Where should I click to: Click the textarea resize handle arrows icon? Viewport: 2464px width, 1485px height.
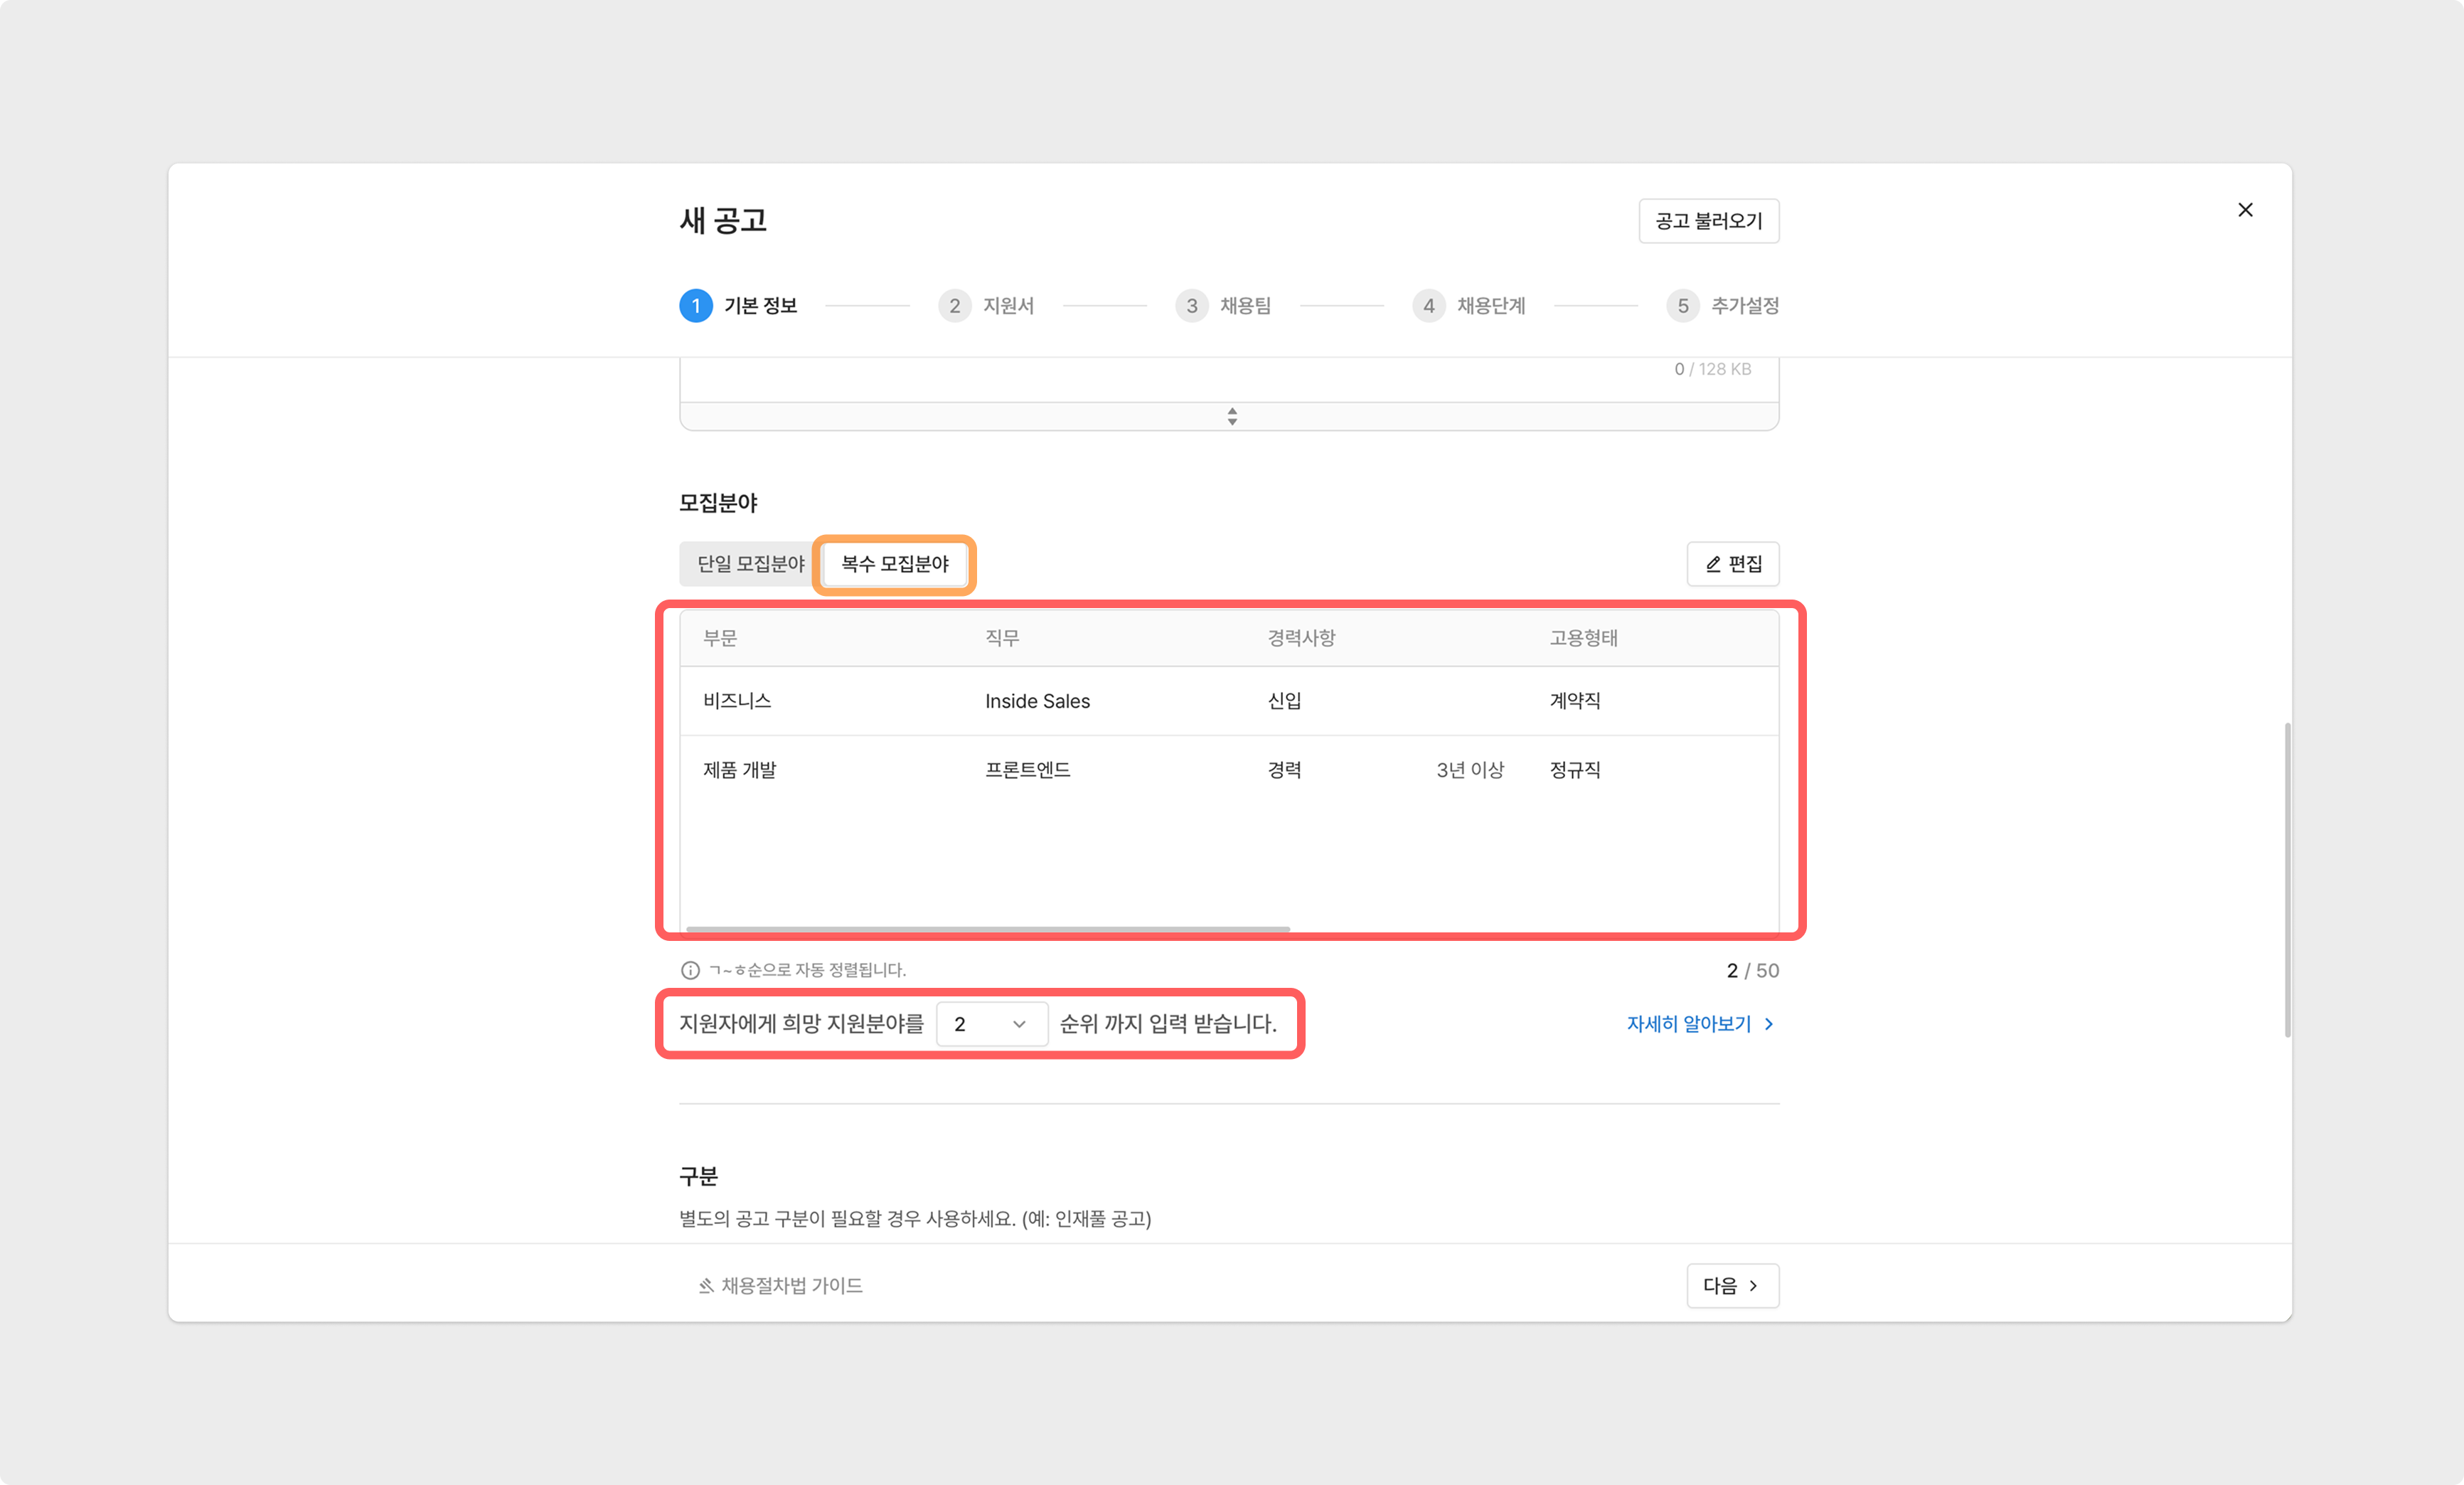pyautogui.click(x=1232, y=416)
